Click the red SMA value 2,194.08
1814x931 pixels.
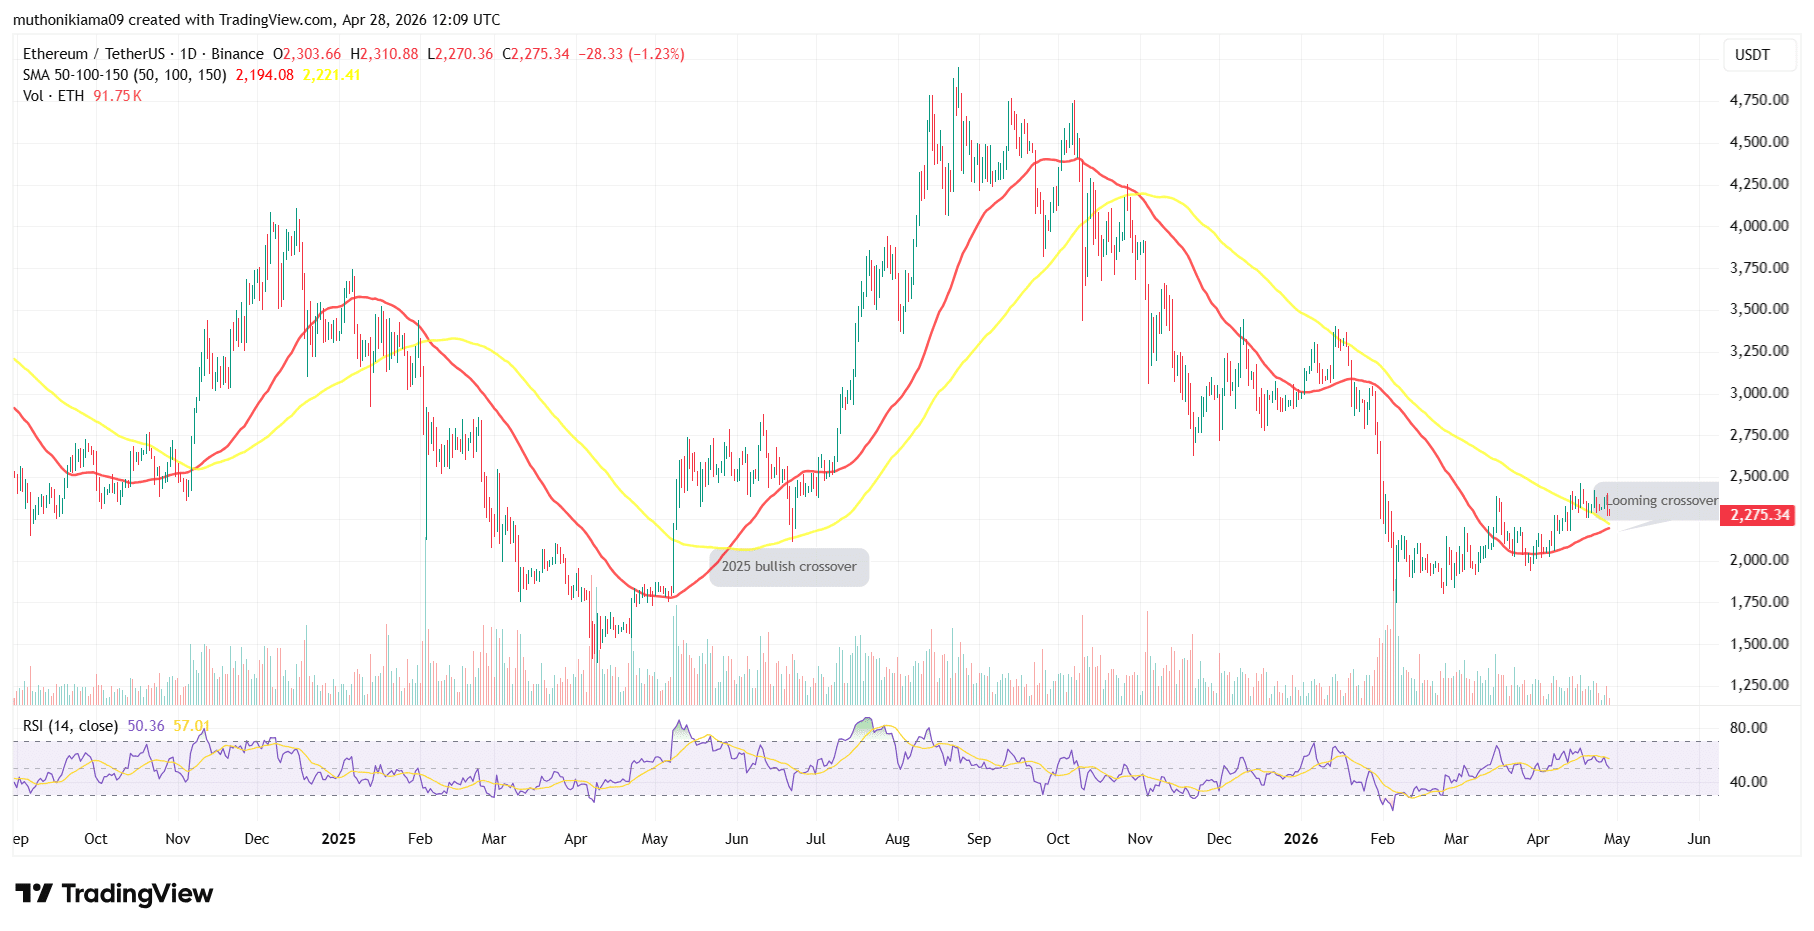264,75
